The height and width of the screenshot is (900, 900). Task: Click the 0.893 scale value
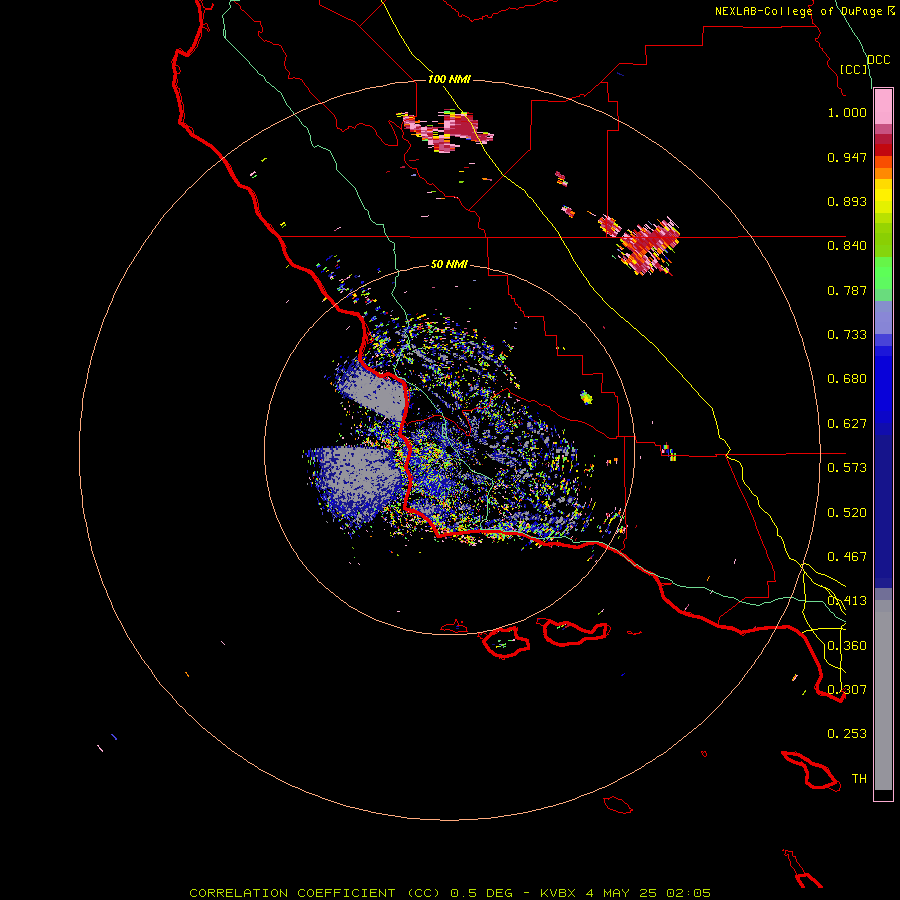tap(847, 201)
